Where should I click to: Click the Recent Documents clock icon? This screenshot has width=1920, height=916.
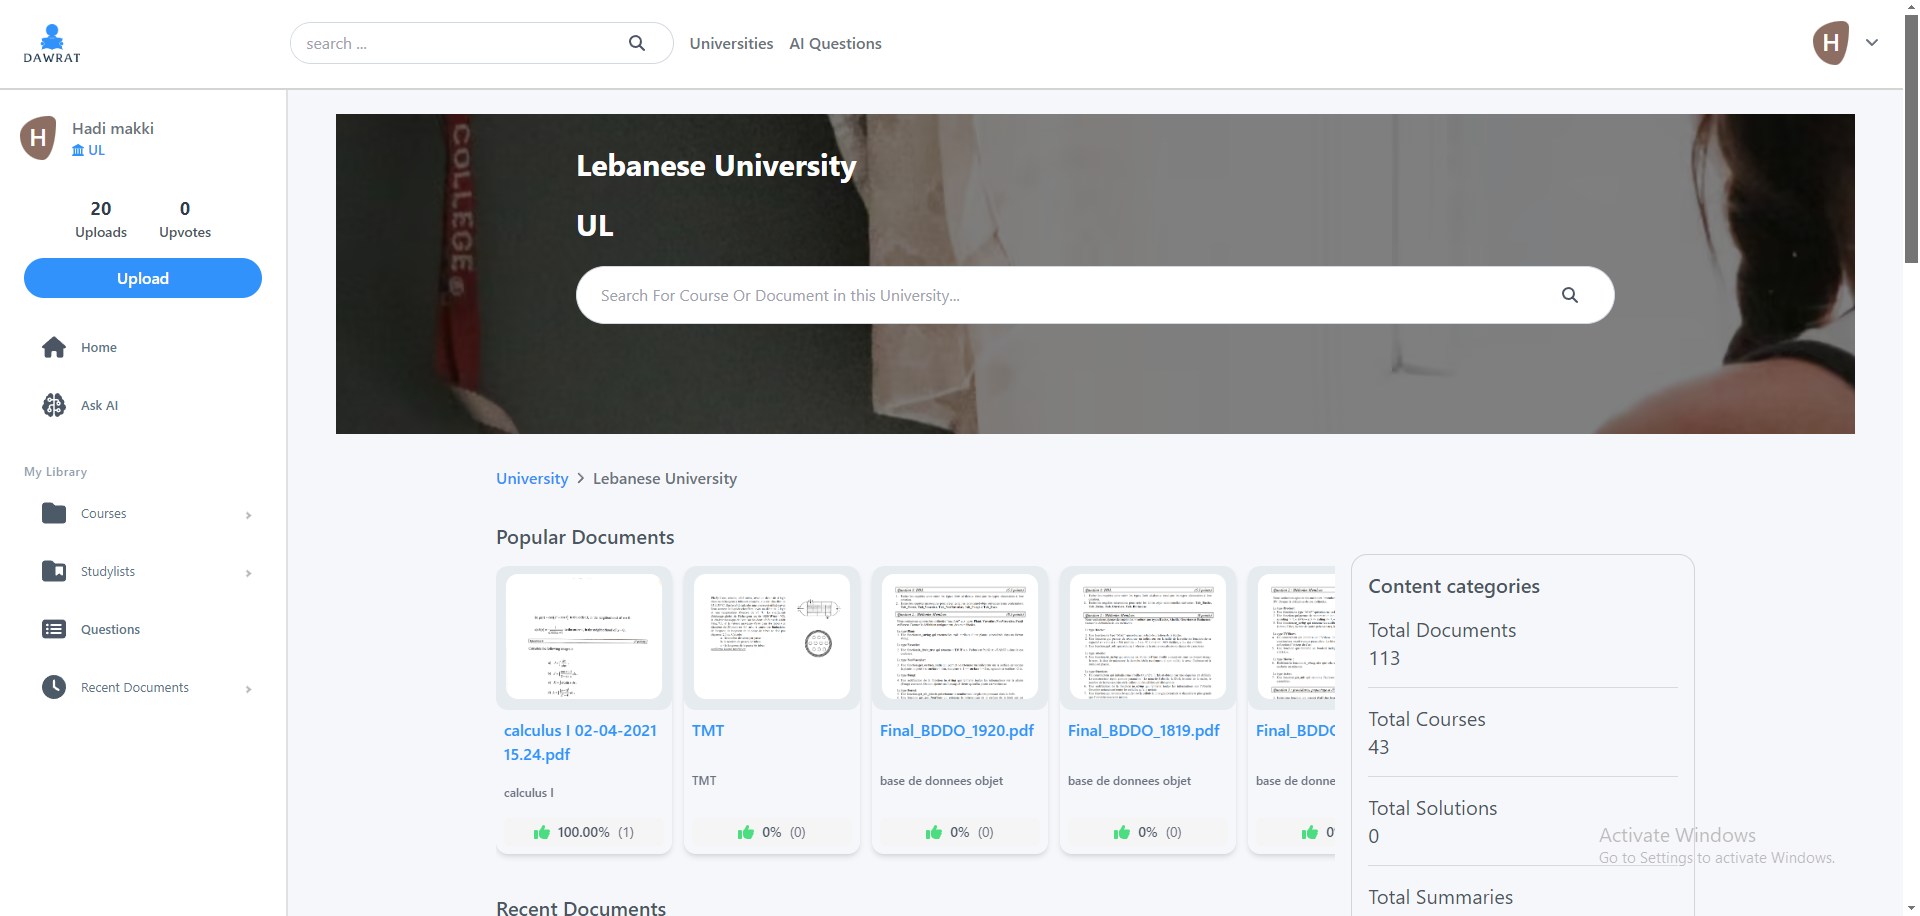coord(54,687)
